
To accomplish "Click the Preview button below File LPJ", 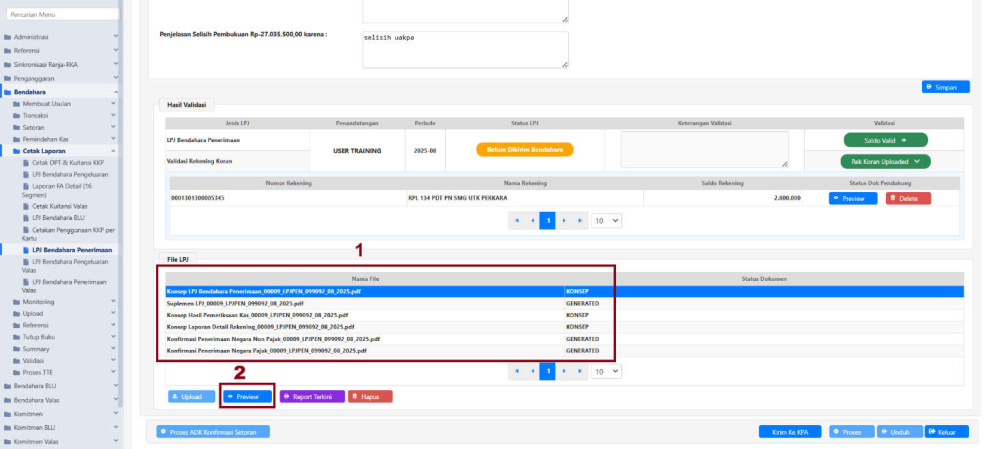I will click(x=247, y=397).
